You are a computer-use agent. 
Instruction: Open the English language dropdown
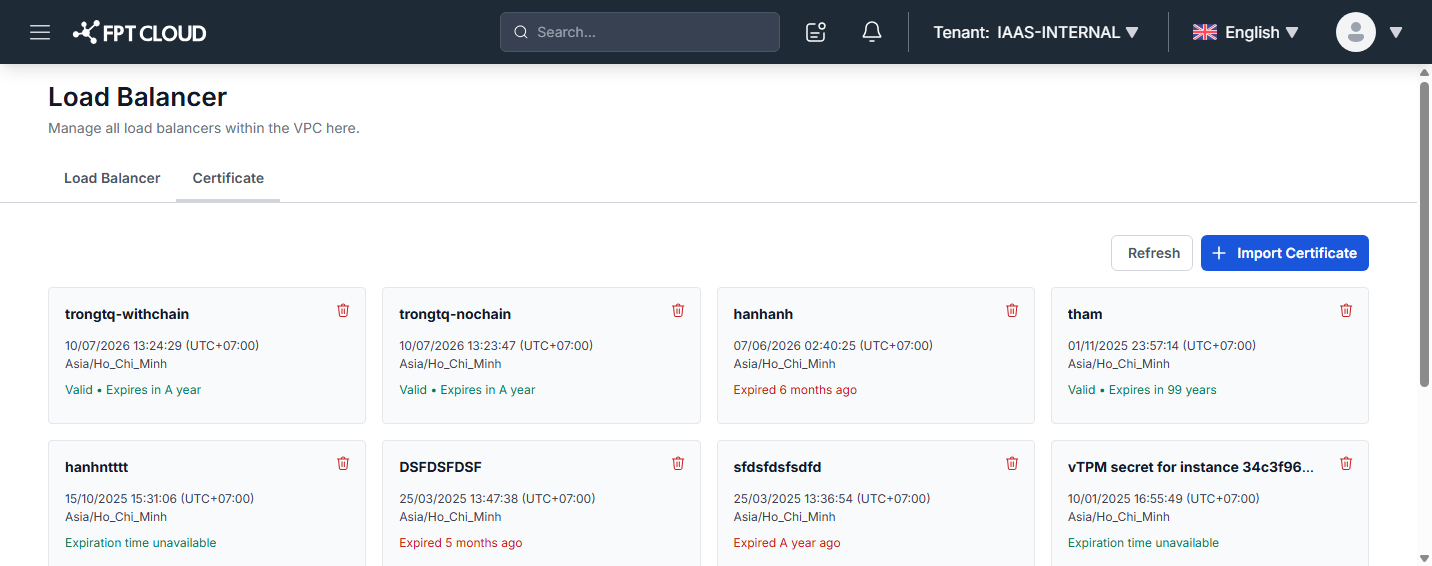tap(1246, 32)
